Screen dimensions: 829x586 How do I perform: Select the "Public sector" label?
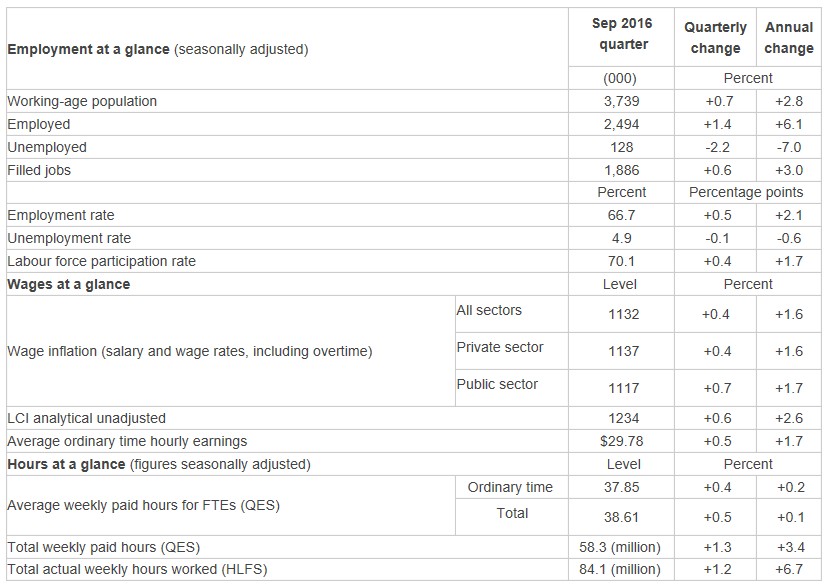(497, 384)
